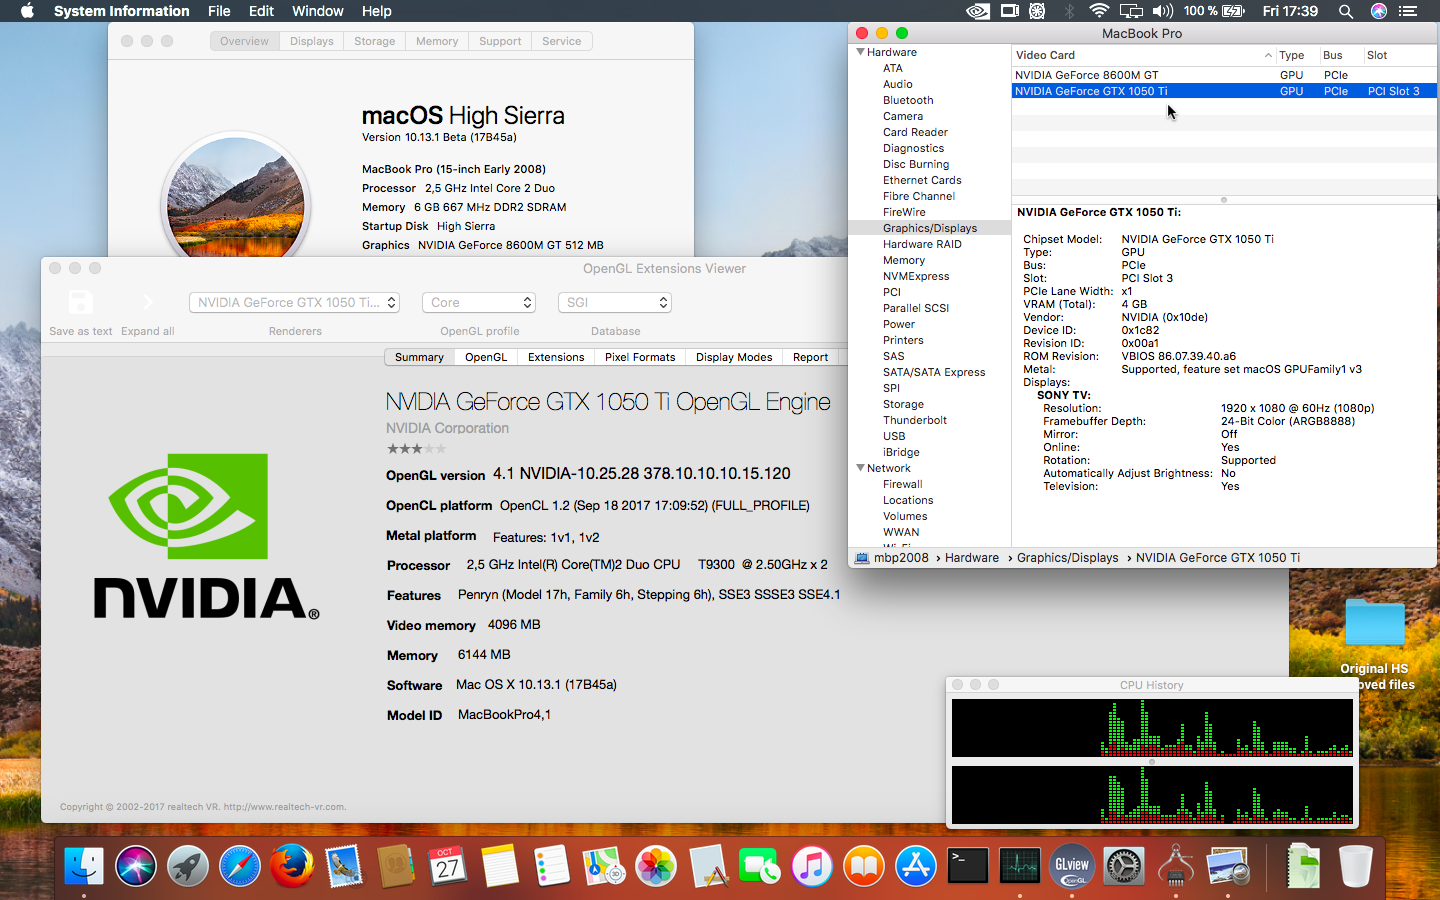Image resolution: width=1440 pixels, height=900 pixels.
Task: Open App Store from the Dock
Action: point(916,866)
